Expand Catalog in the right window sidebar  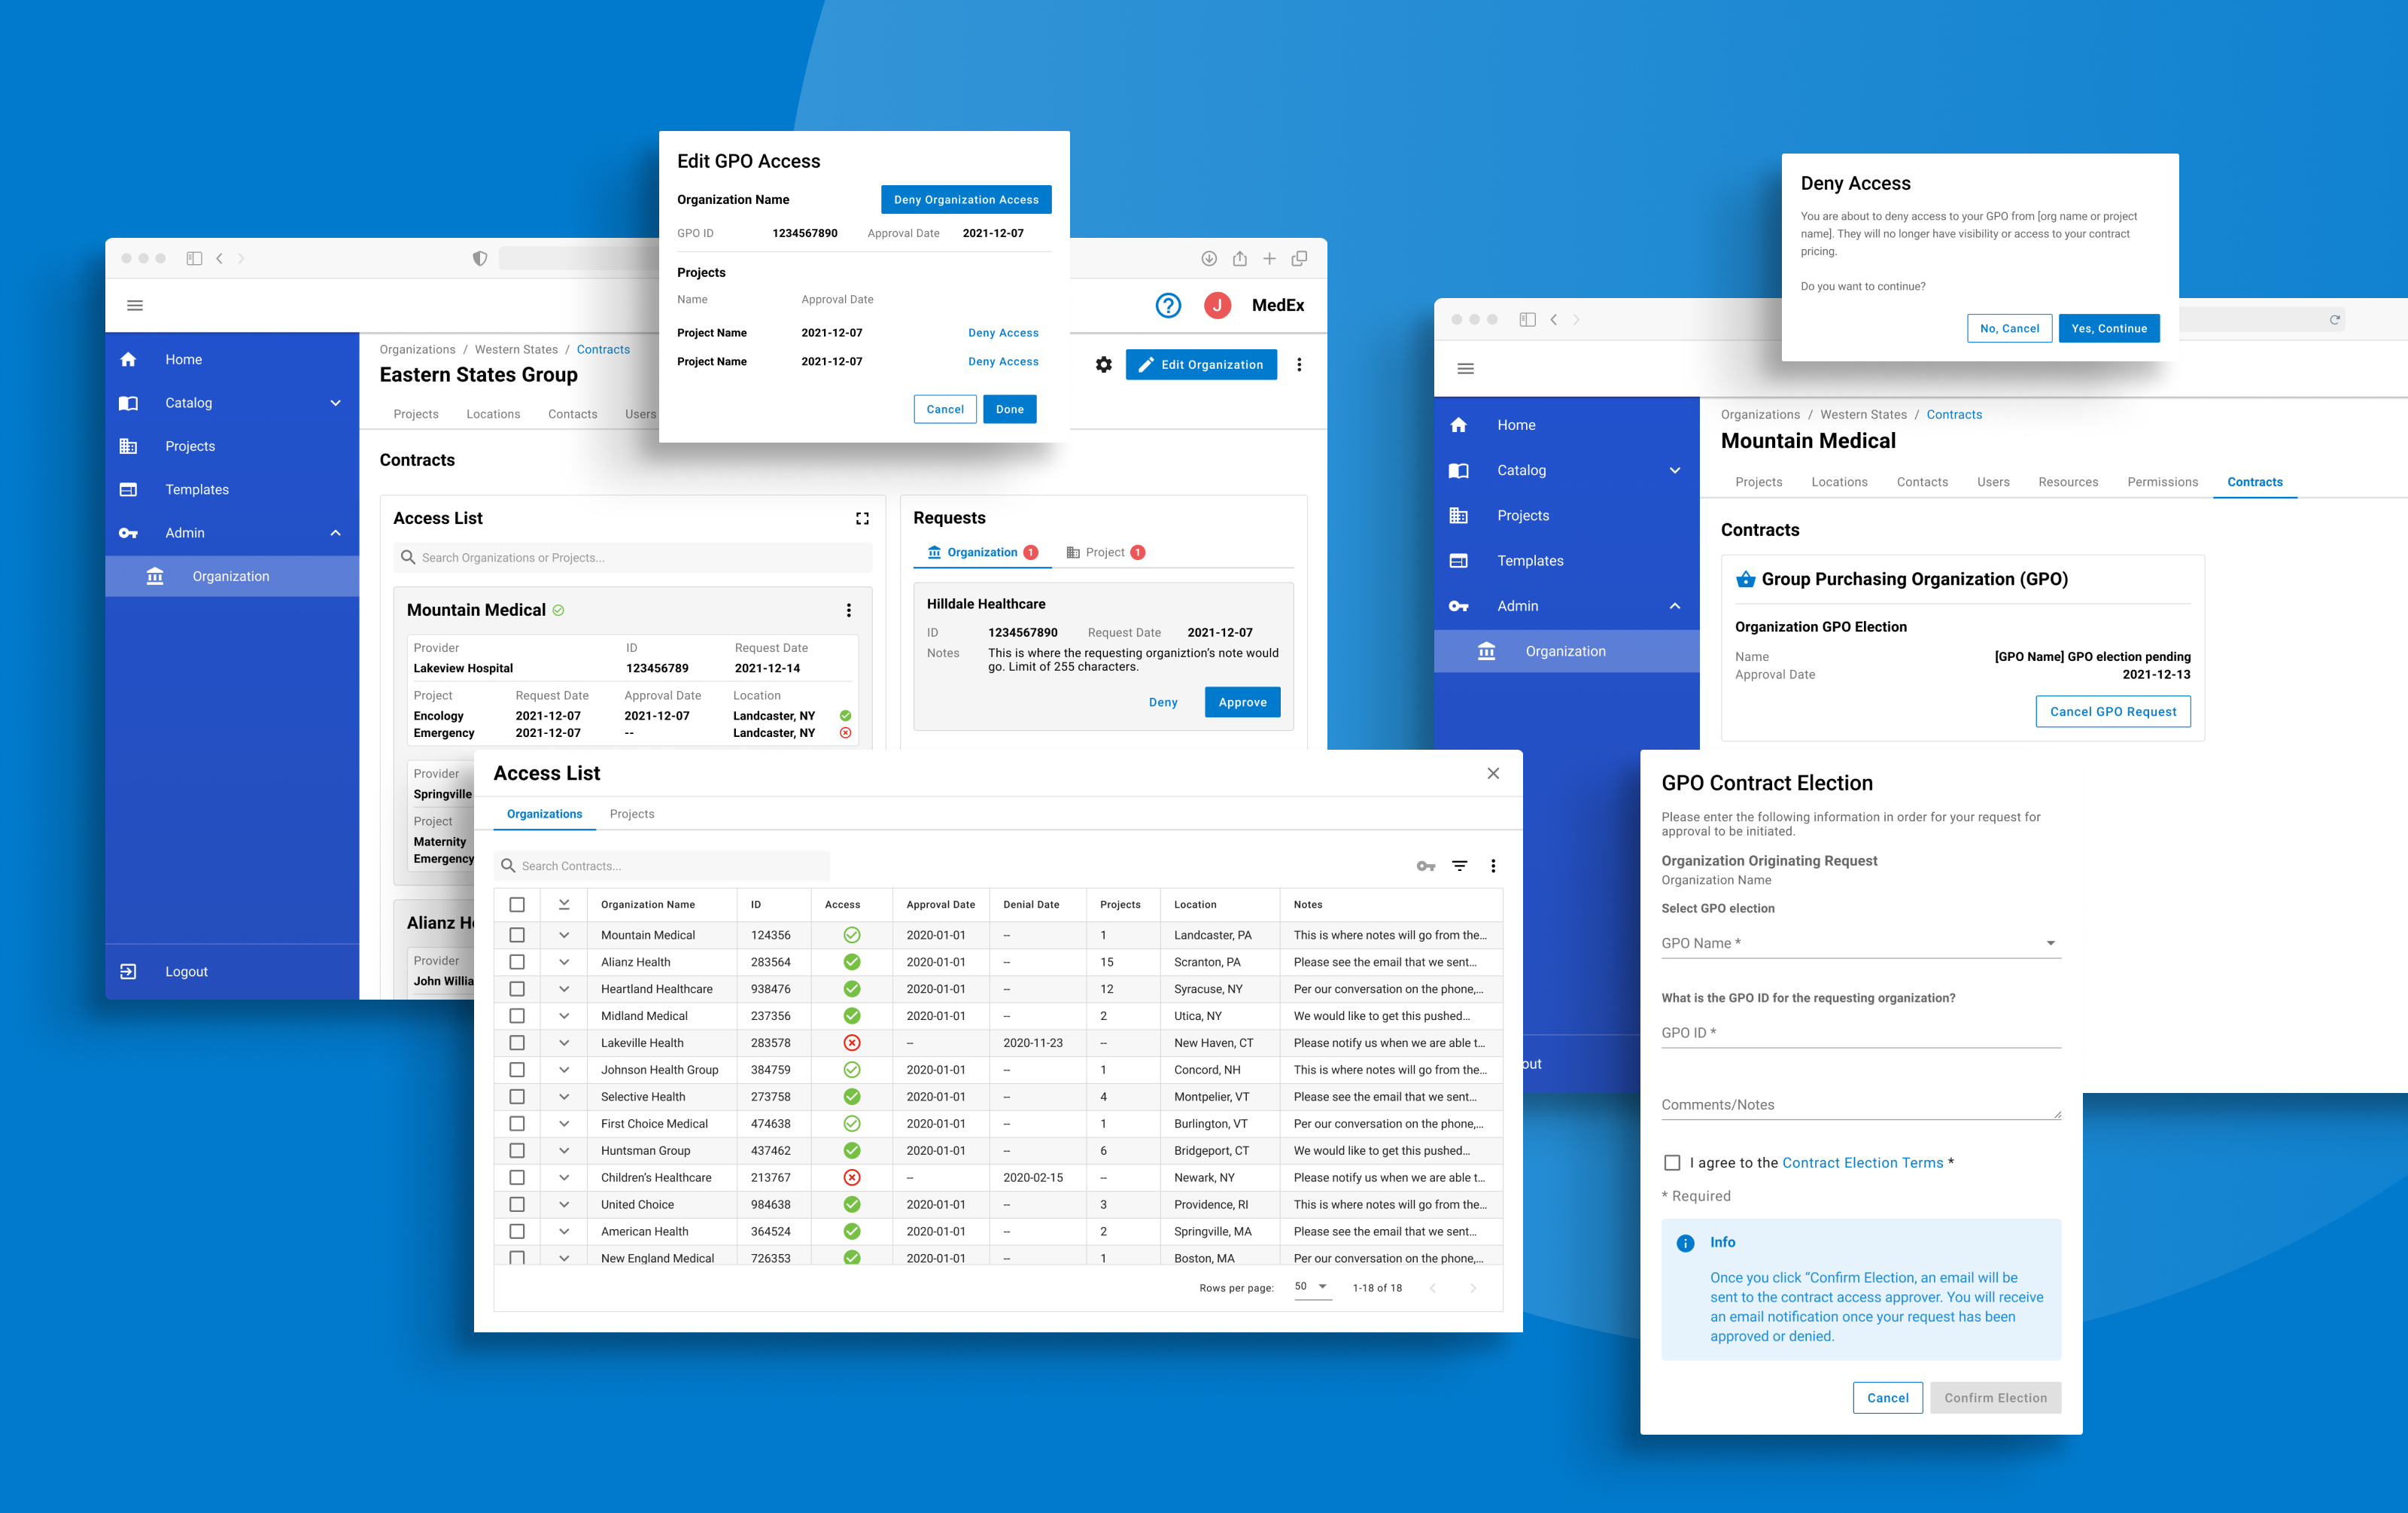pos(1675,470)
